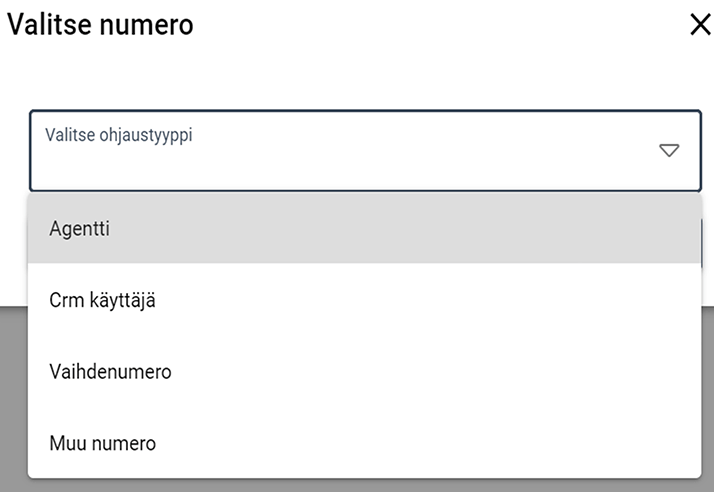Pick Vaihdenumero as routing type

click(x=110, y=372)
